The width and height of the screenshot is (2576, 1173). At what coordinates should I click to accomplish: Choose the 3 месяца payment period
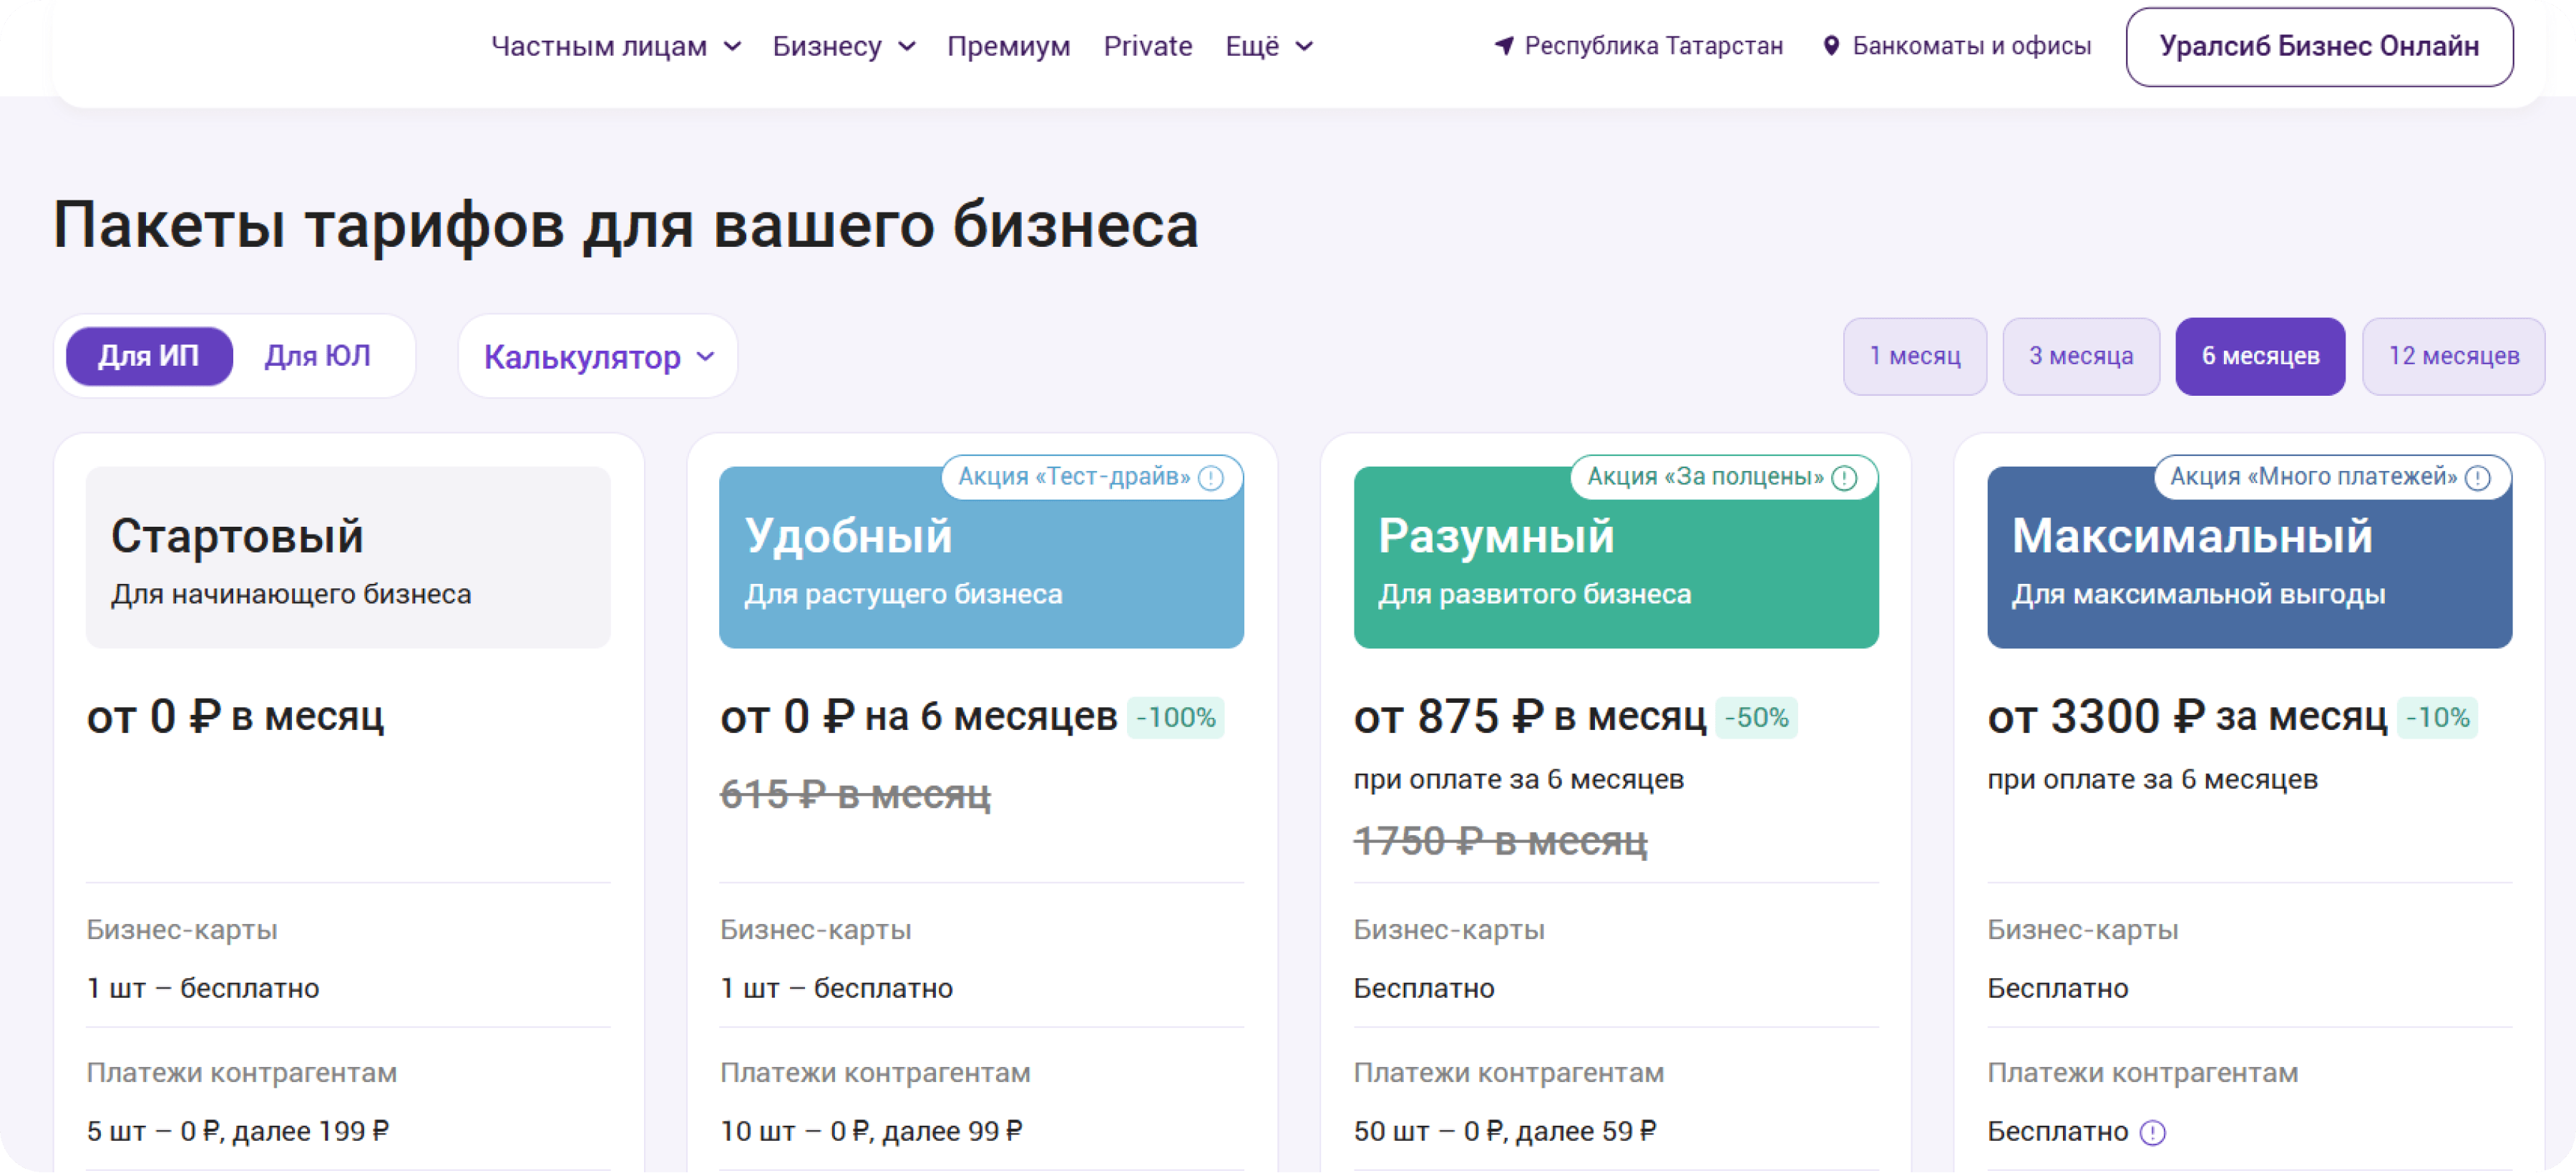[2080, 356]
